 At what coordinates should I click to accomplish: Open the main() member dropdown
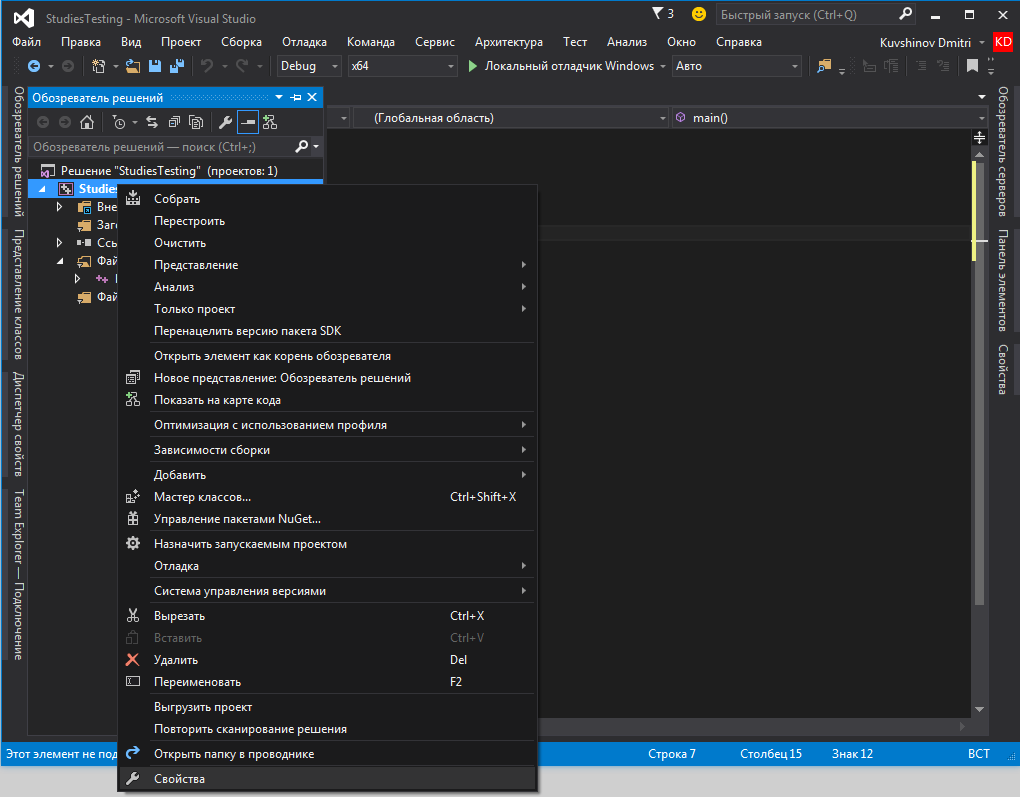[x=830, y=118]
